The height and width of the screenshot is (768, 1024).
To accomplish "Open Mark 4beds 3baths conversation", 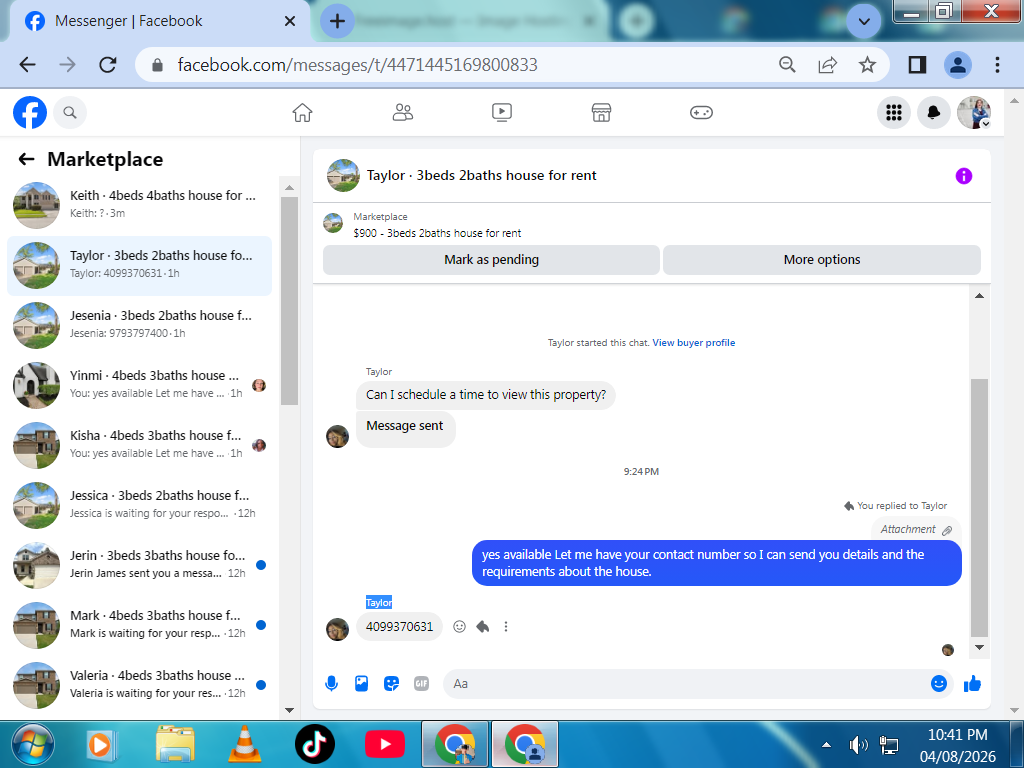I will point(139,626).
